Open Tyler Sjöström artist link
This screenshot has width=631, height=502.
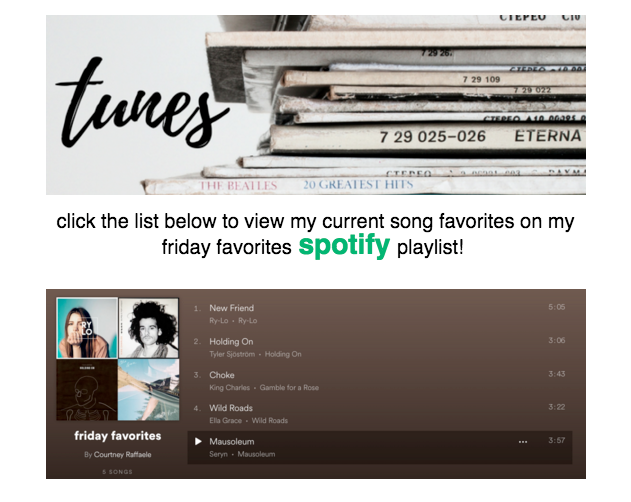pyautogui.click(x=232, y=354)
